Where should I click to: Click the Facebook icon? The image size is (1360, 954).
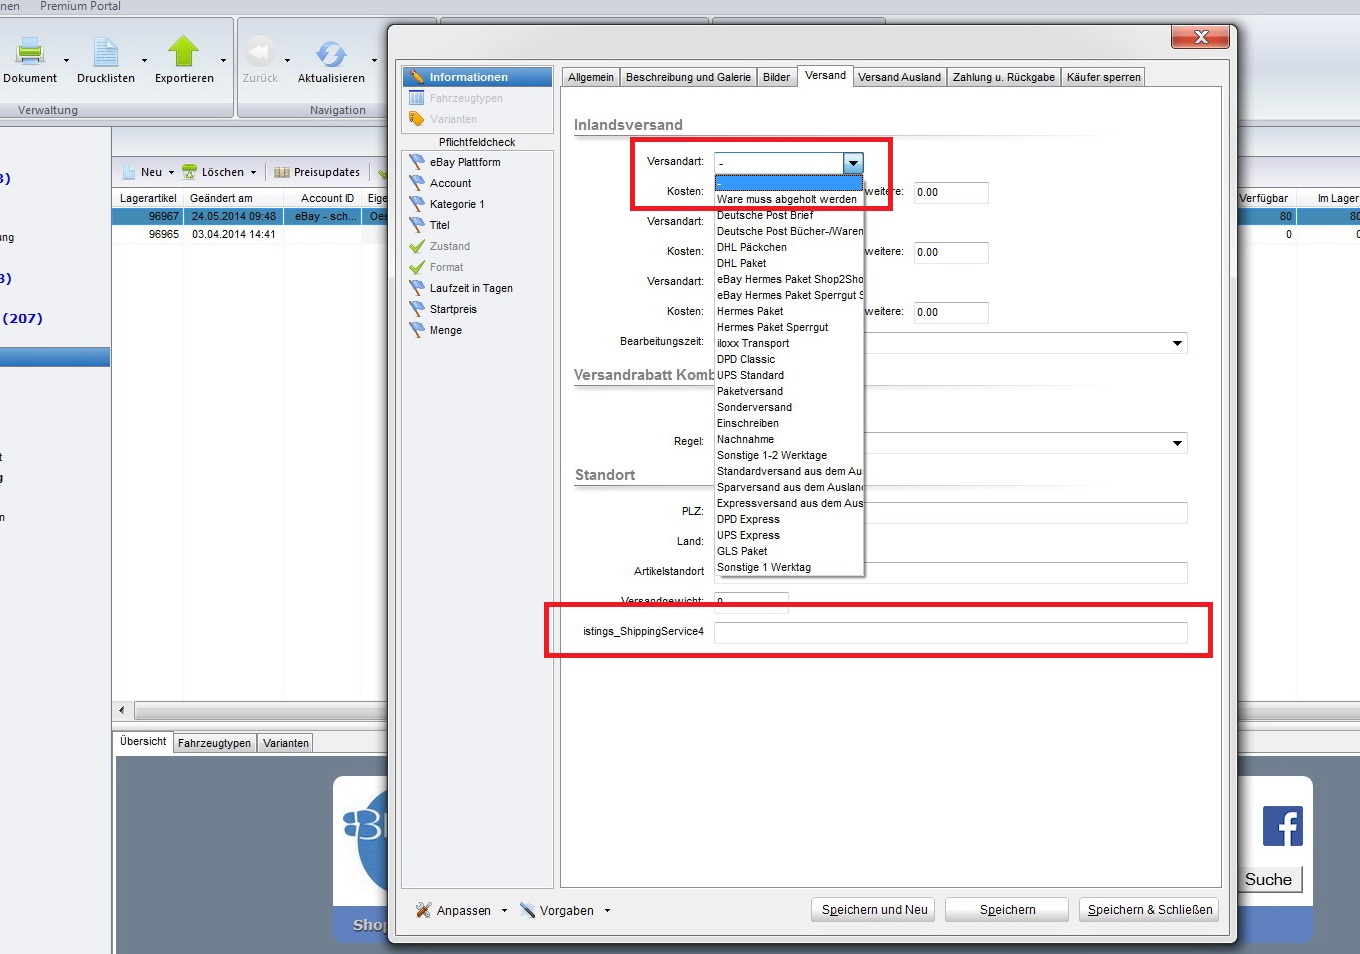click(x=1282, y=826)
